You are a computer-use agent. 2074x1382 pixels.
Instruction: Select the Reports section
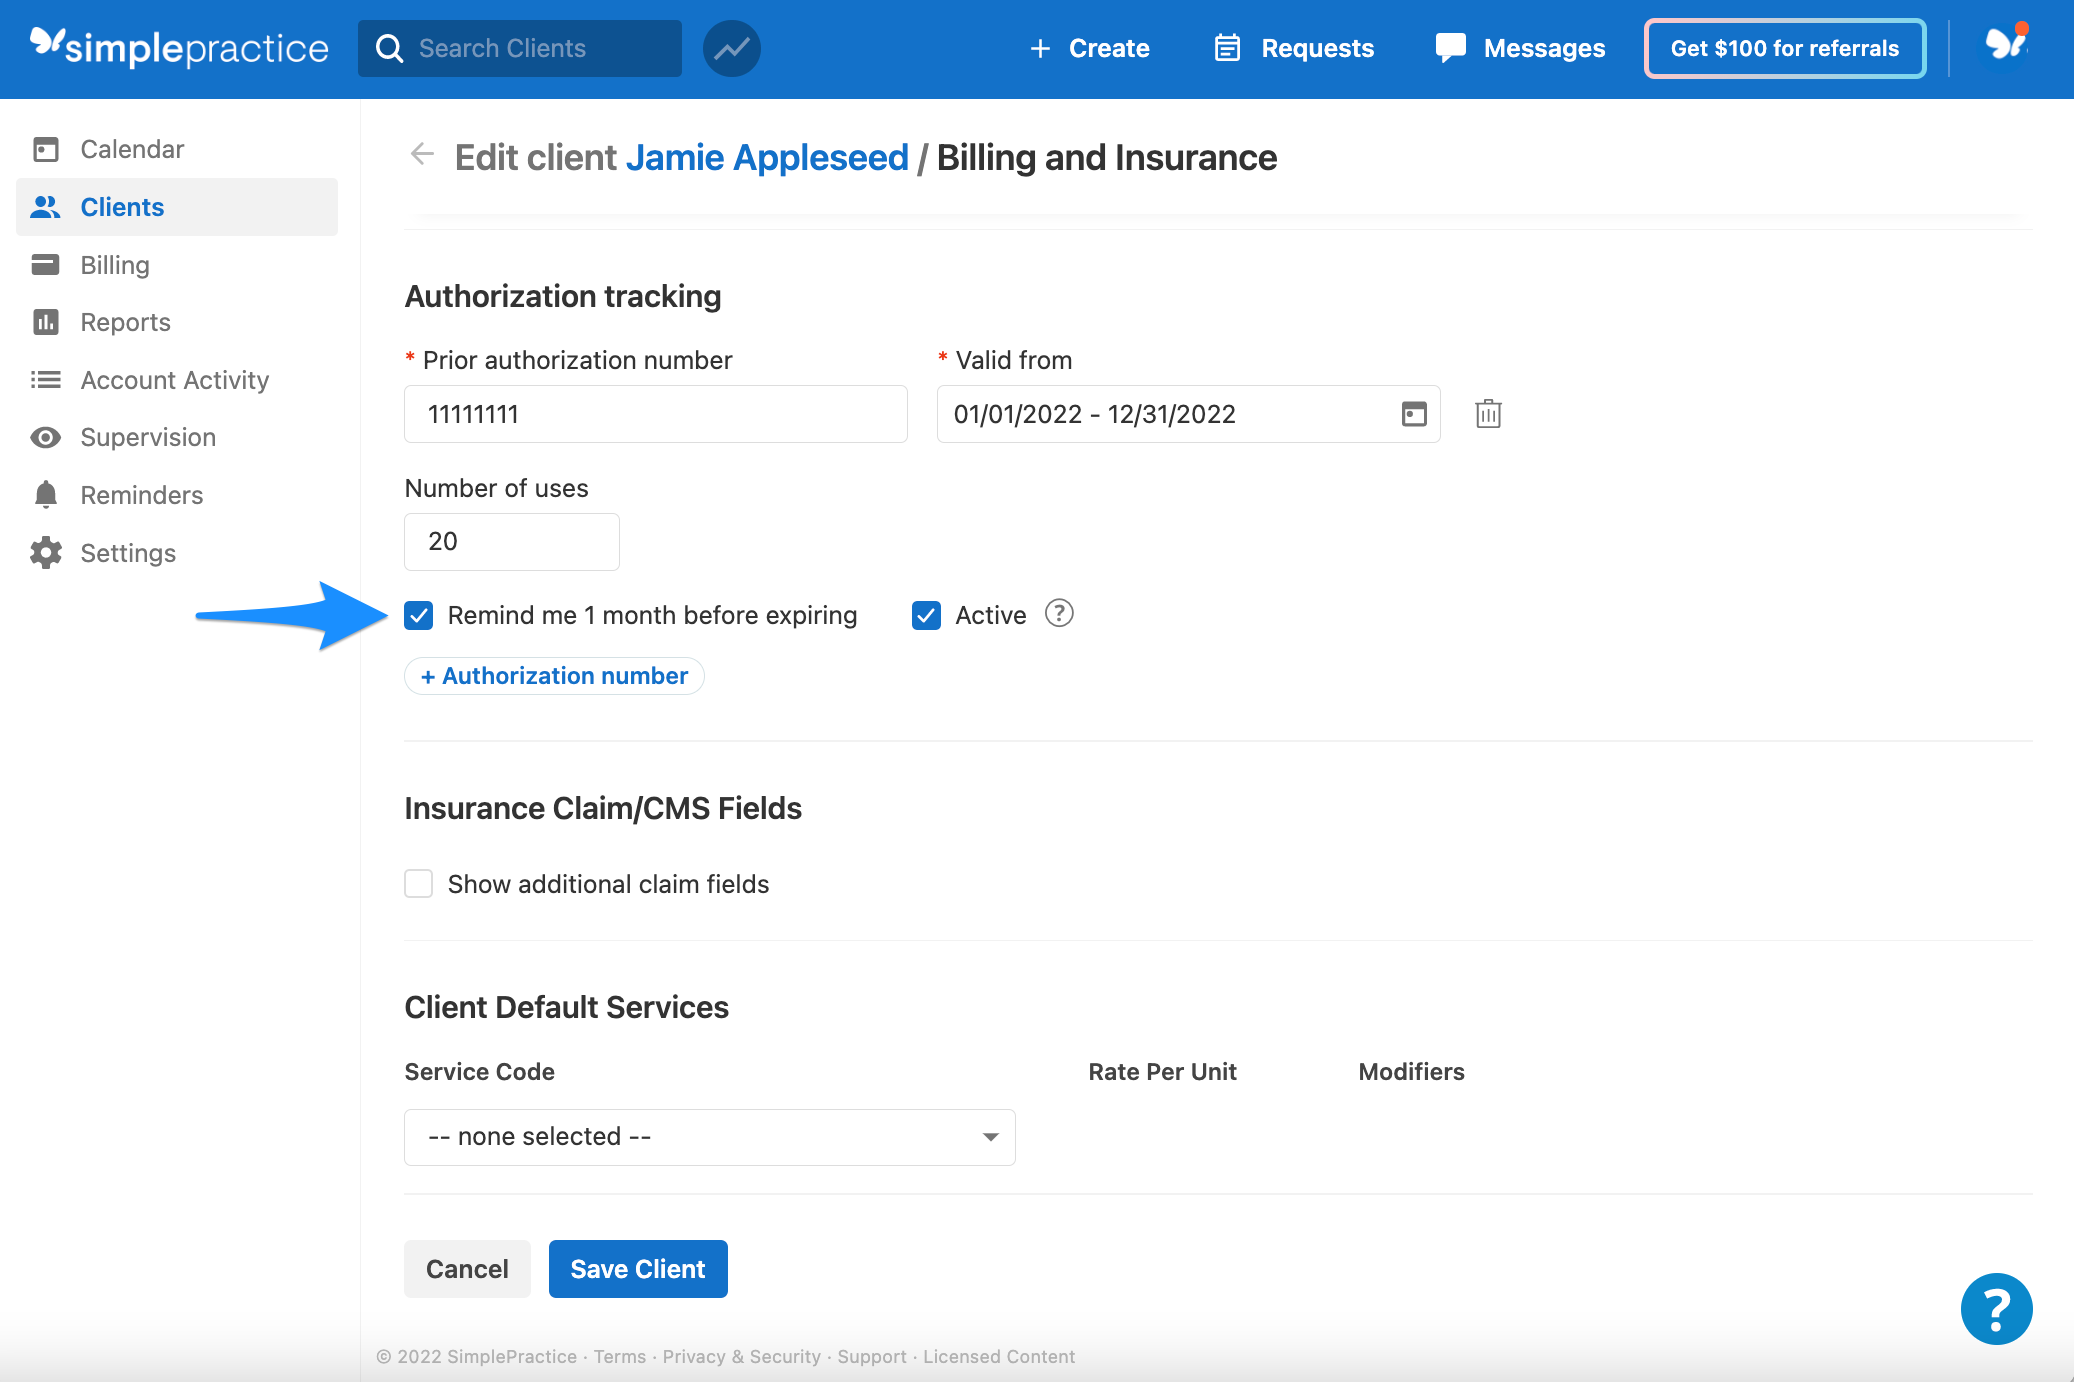pos(126,322)
